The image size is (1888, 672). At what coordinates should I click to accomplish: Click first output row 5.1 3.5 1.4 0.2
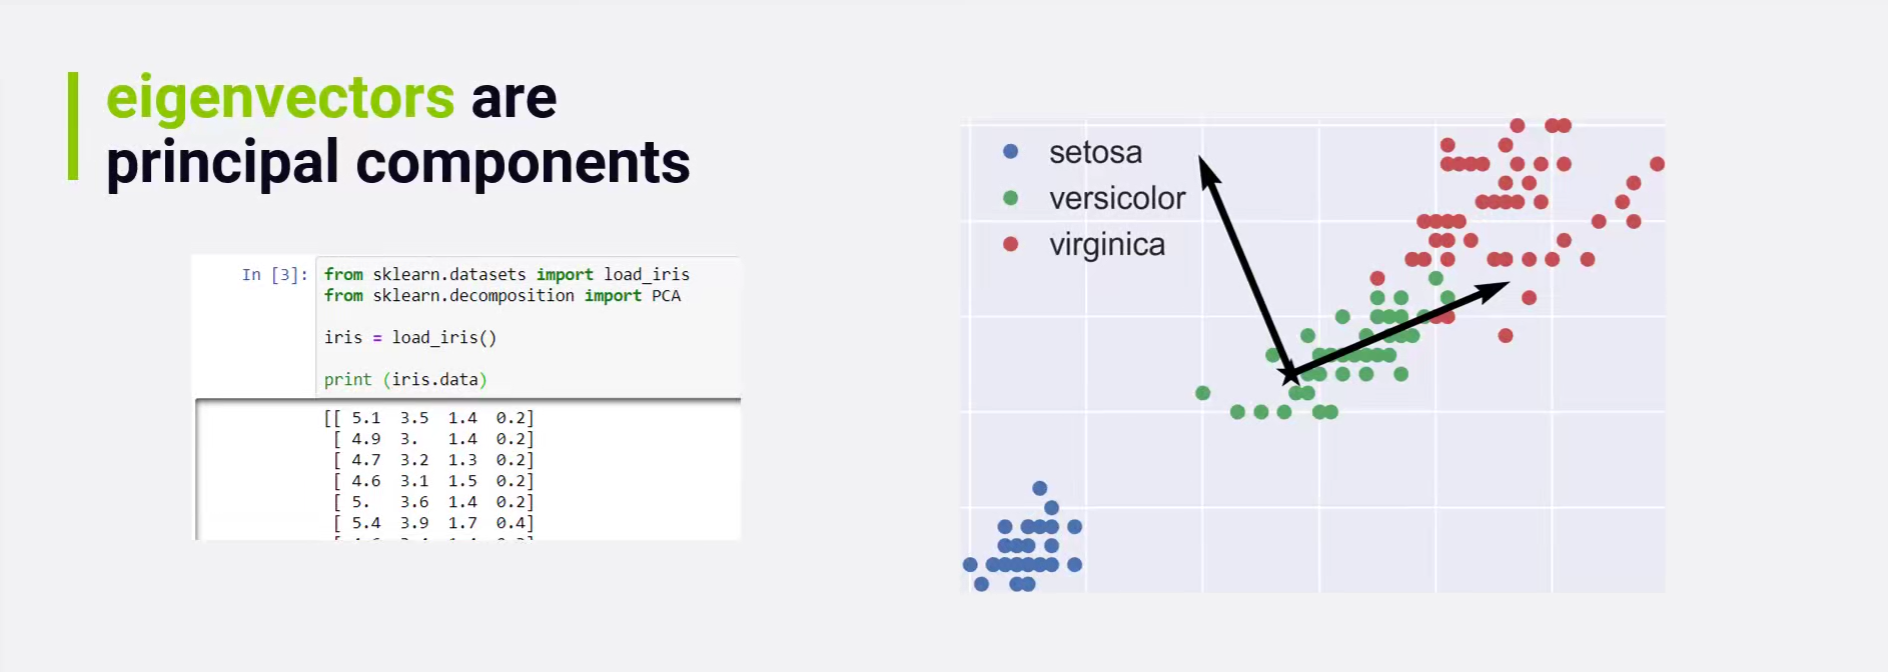click(430, 418)
